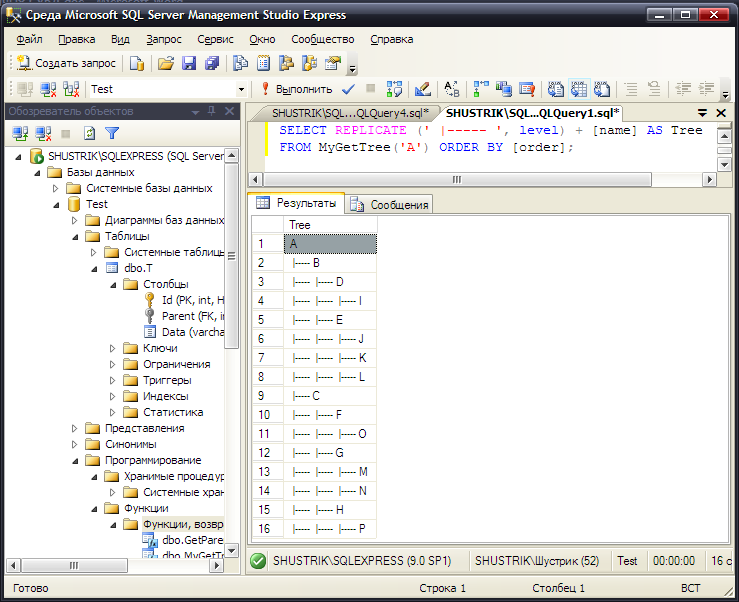Collapse the Test database node
739x602 pixels.
pyautogui.click(x=57, y=205)
